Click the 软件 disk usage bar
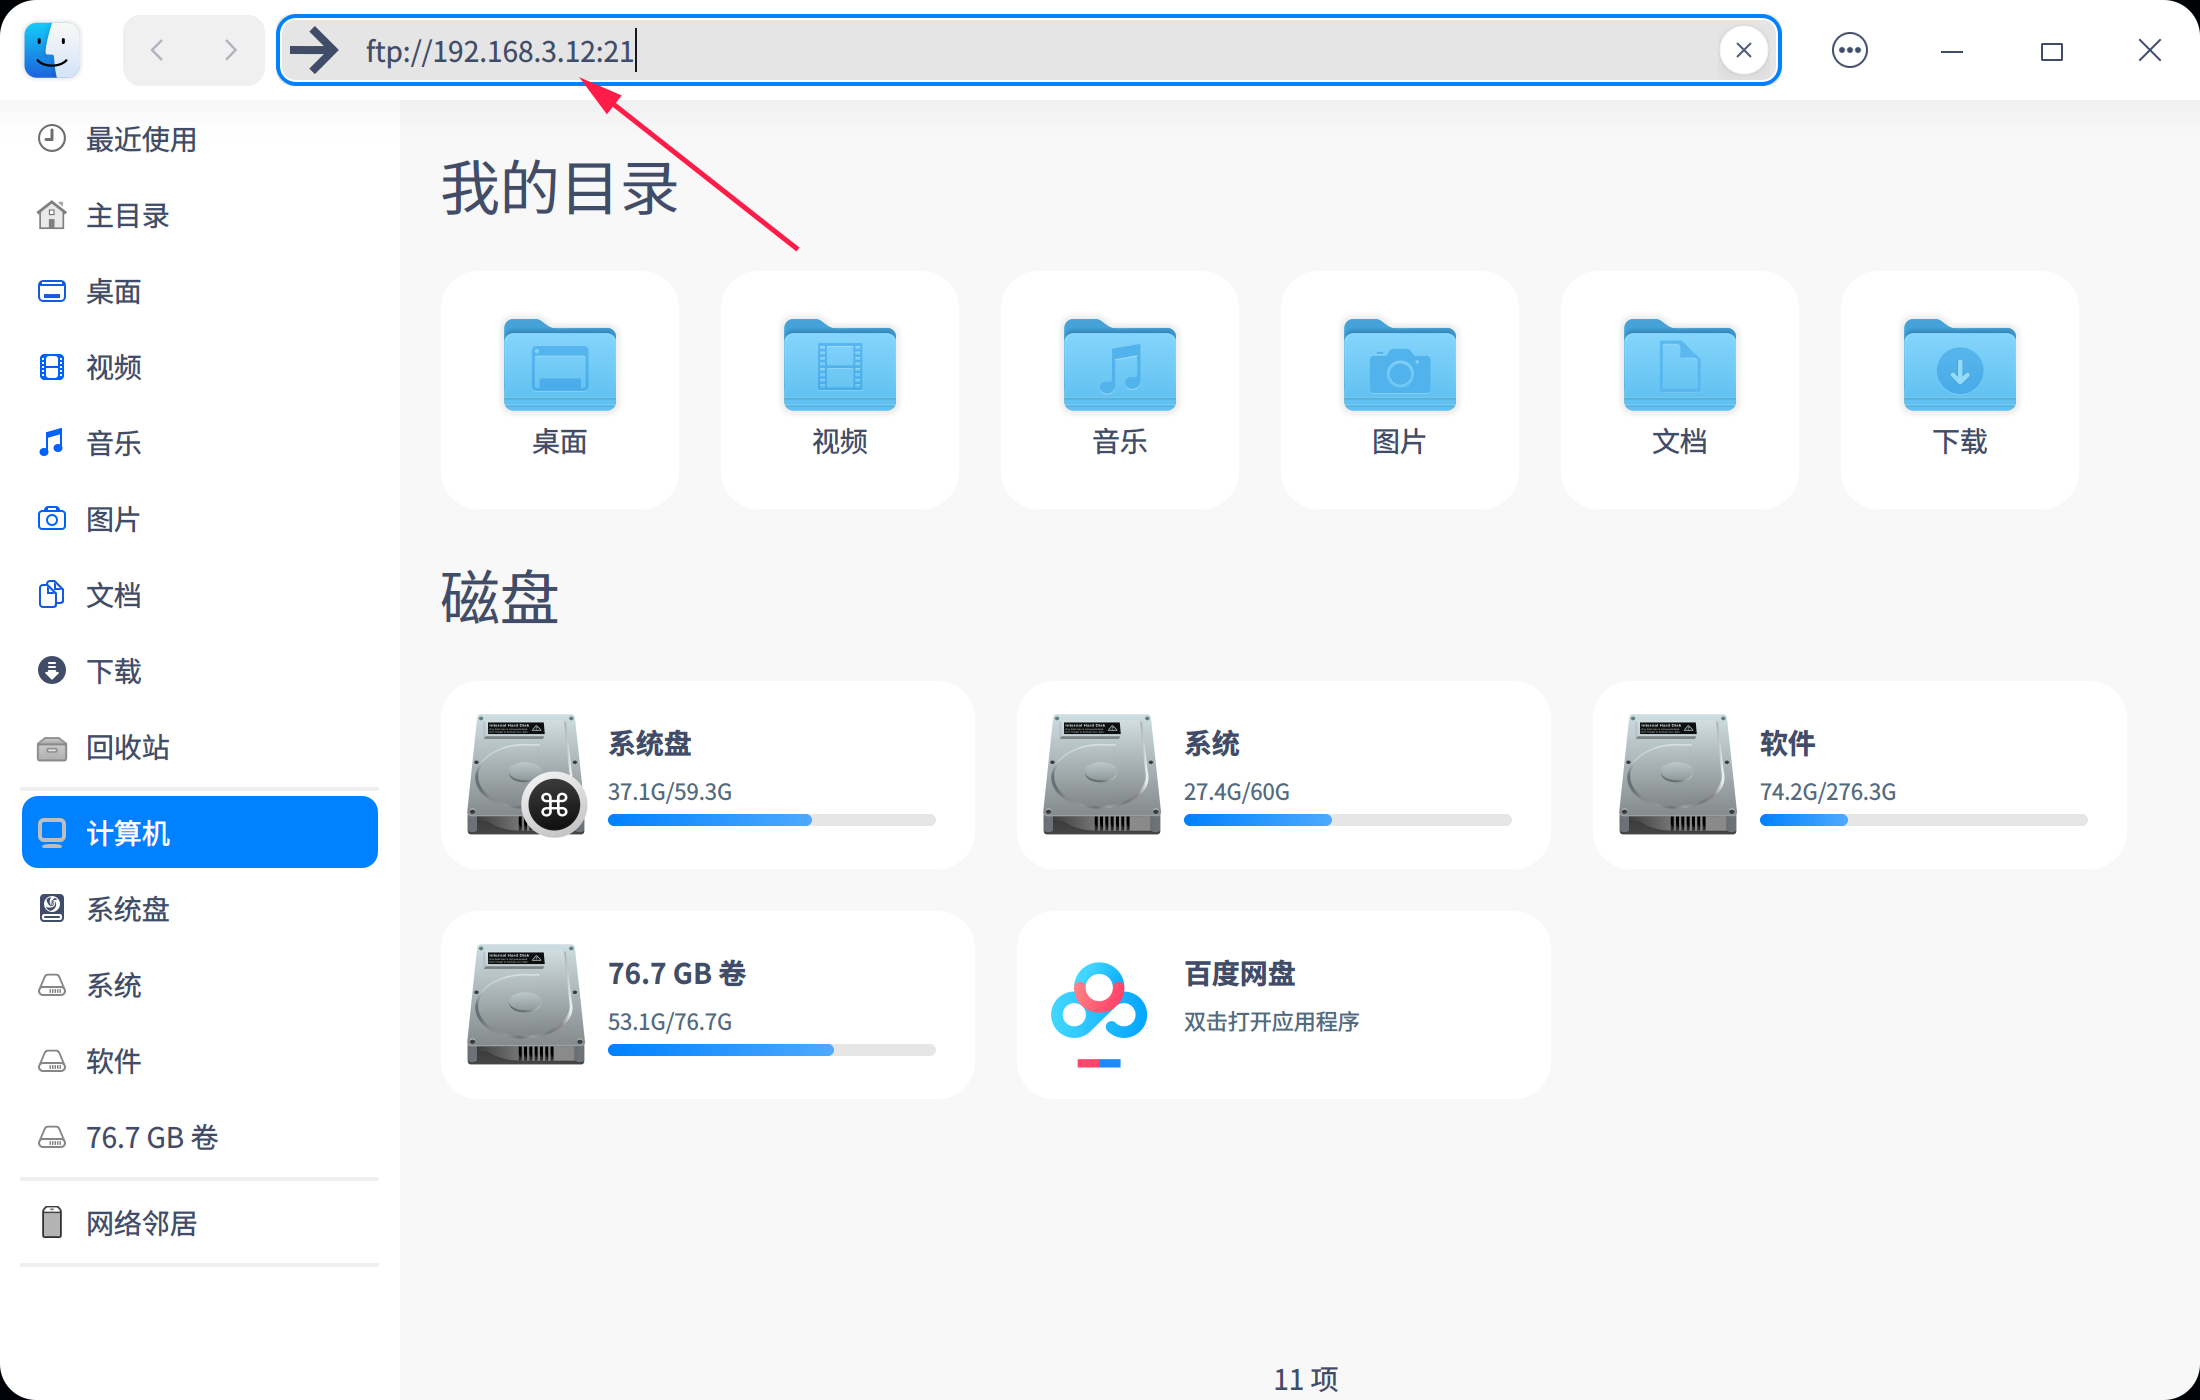The image size is (2200, 1400). (1922, 820)
